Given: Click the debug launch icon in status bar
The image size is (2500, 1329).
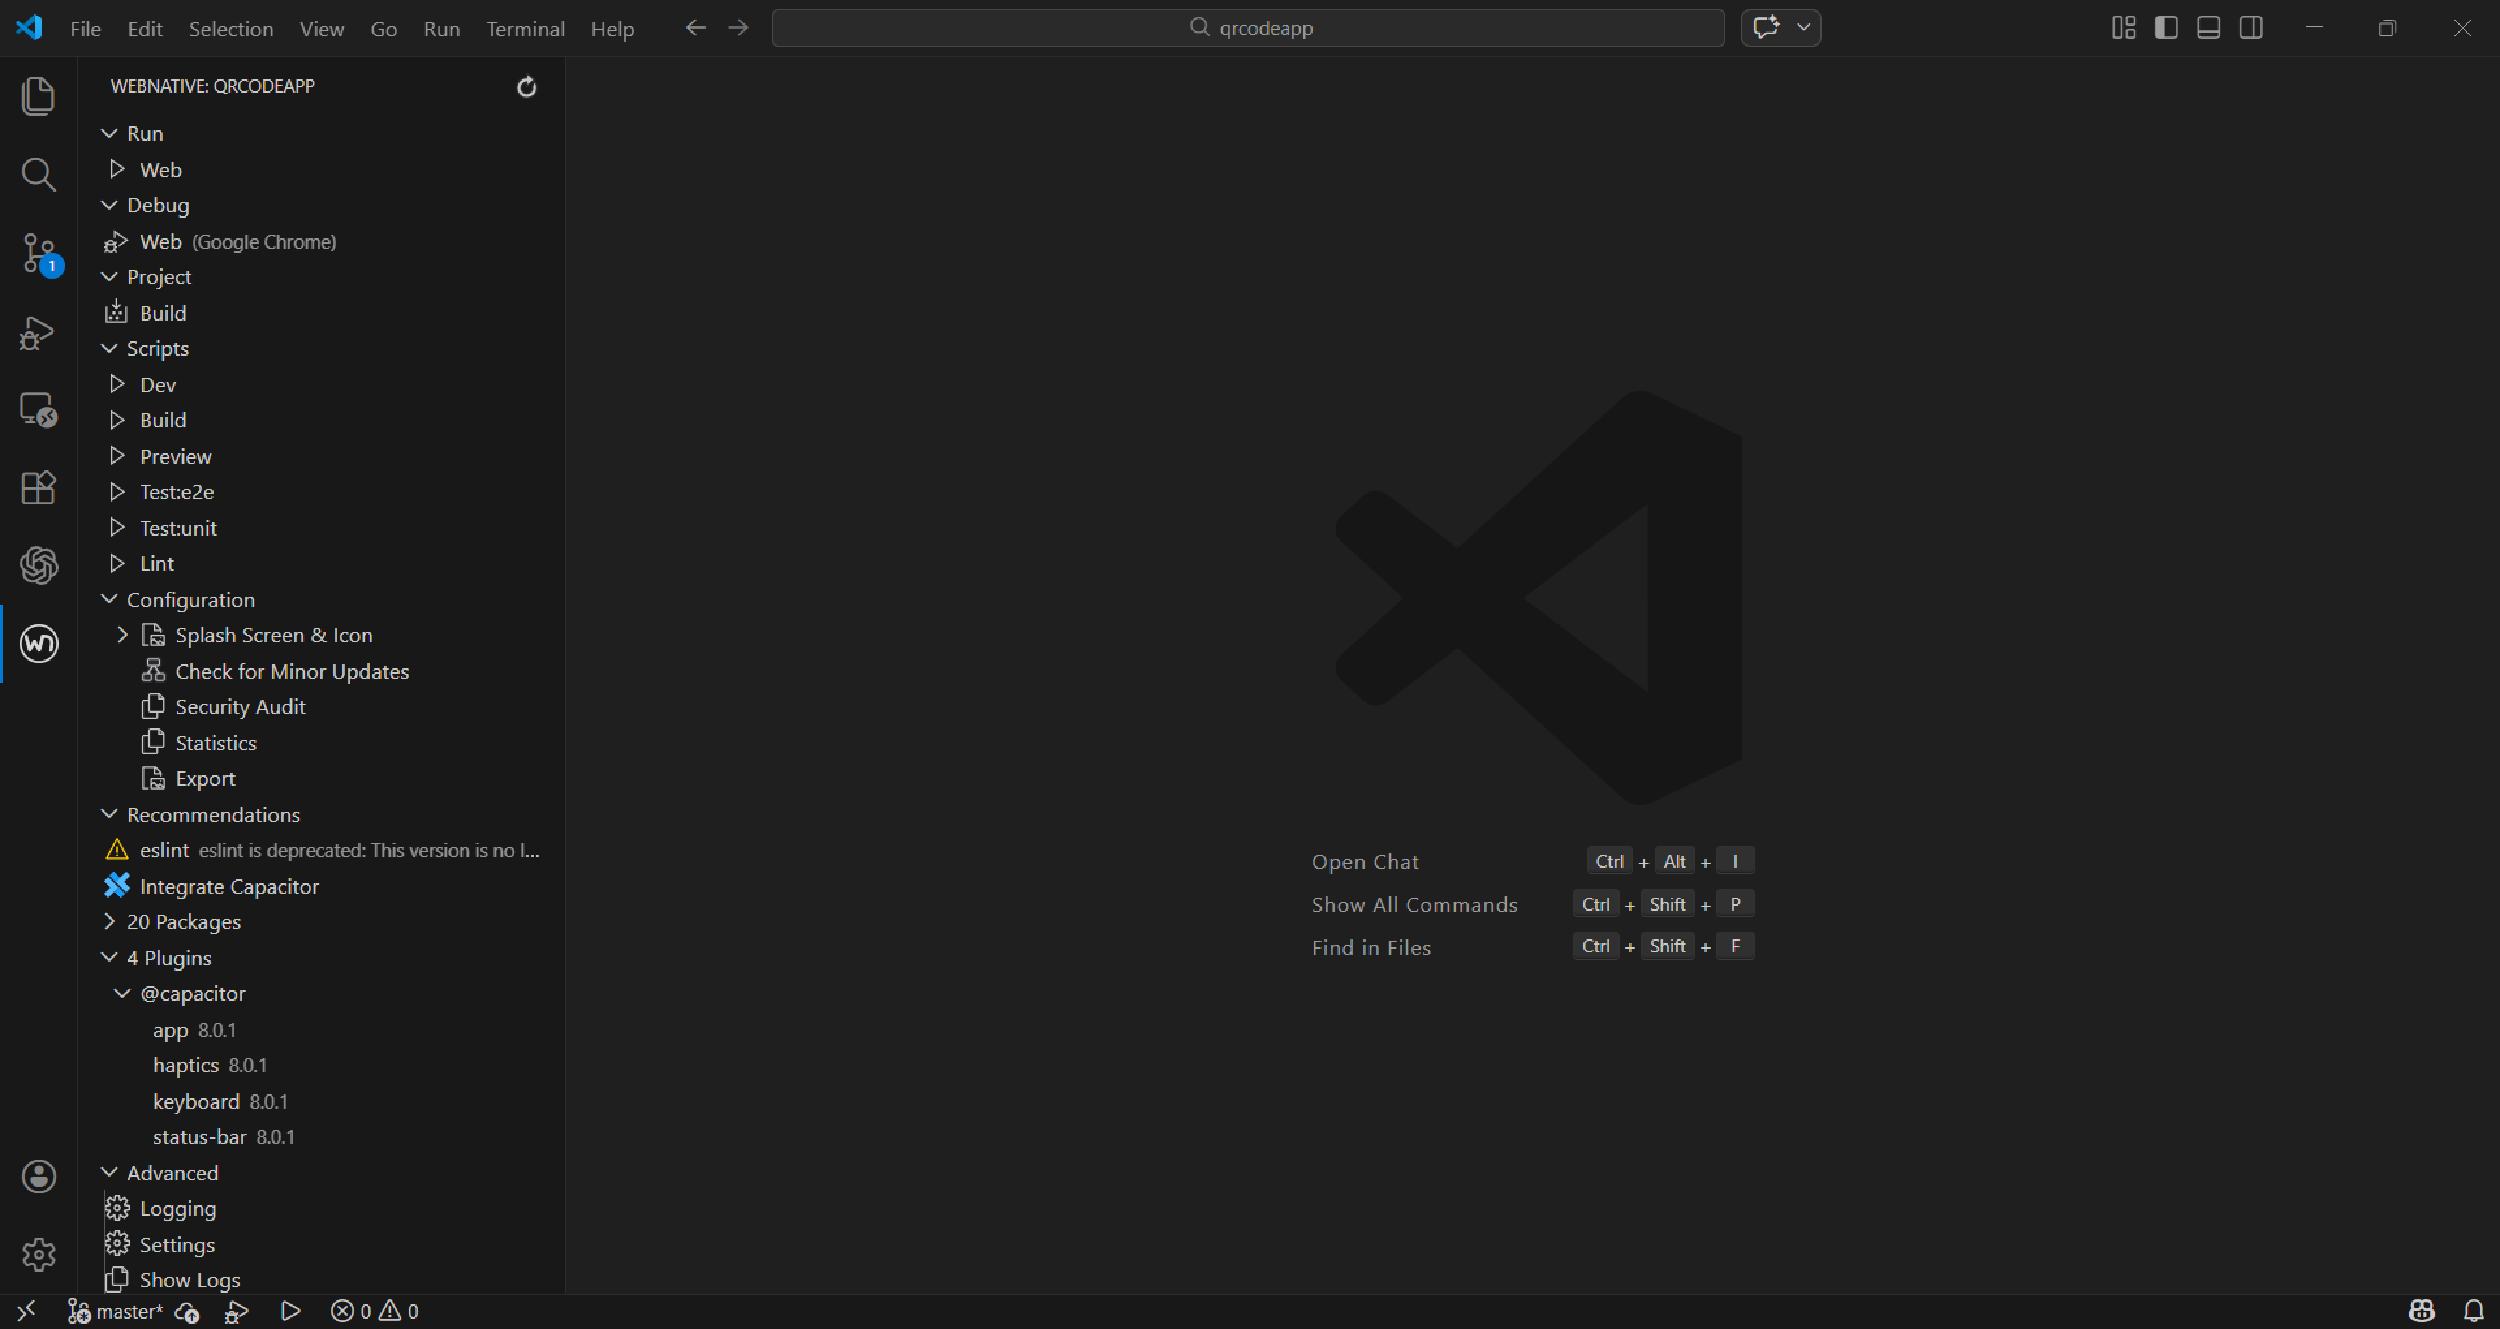Looking at the screenshot, I should coord(237,1311).
